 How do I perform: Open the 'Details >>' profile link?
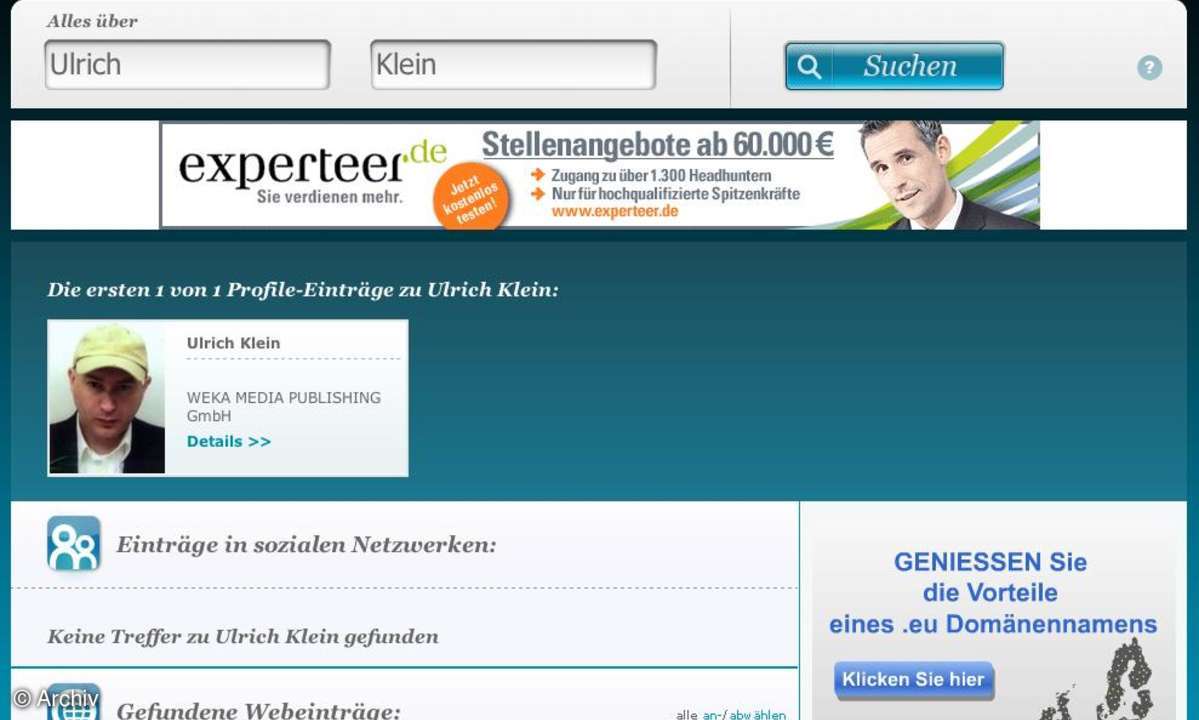point(229,441)
